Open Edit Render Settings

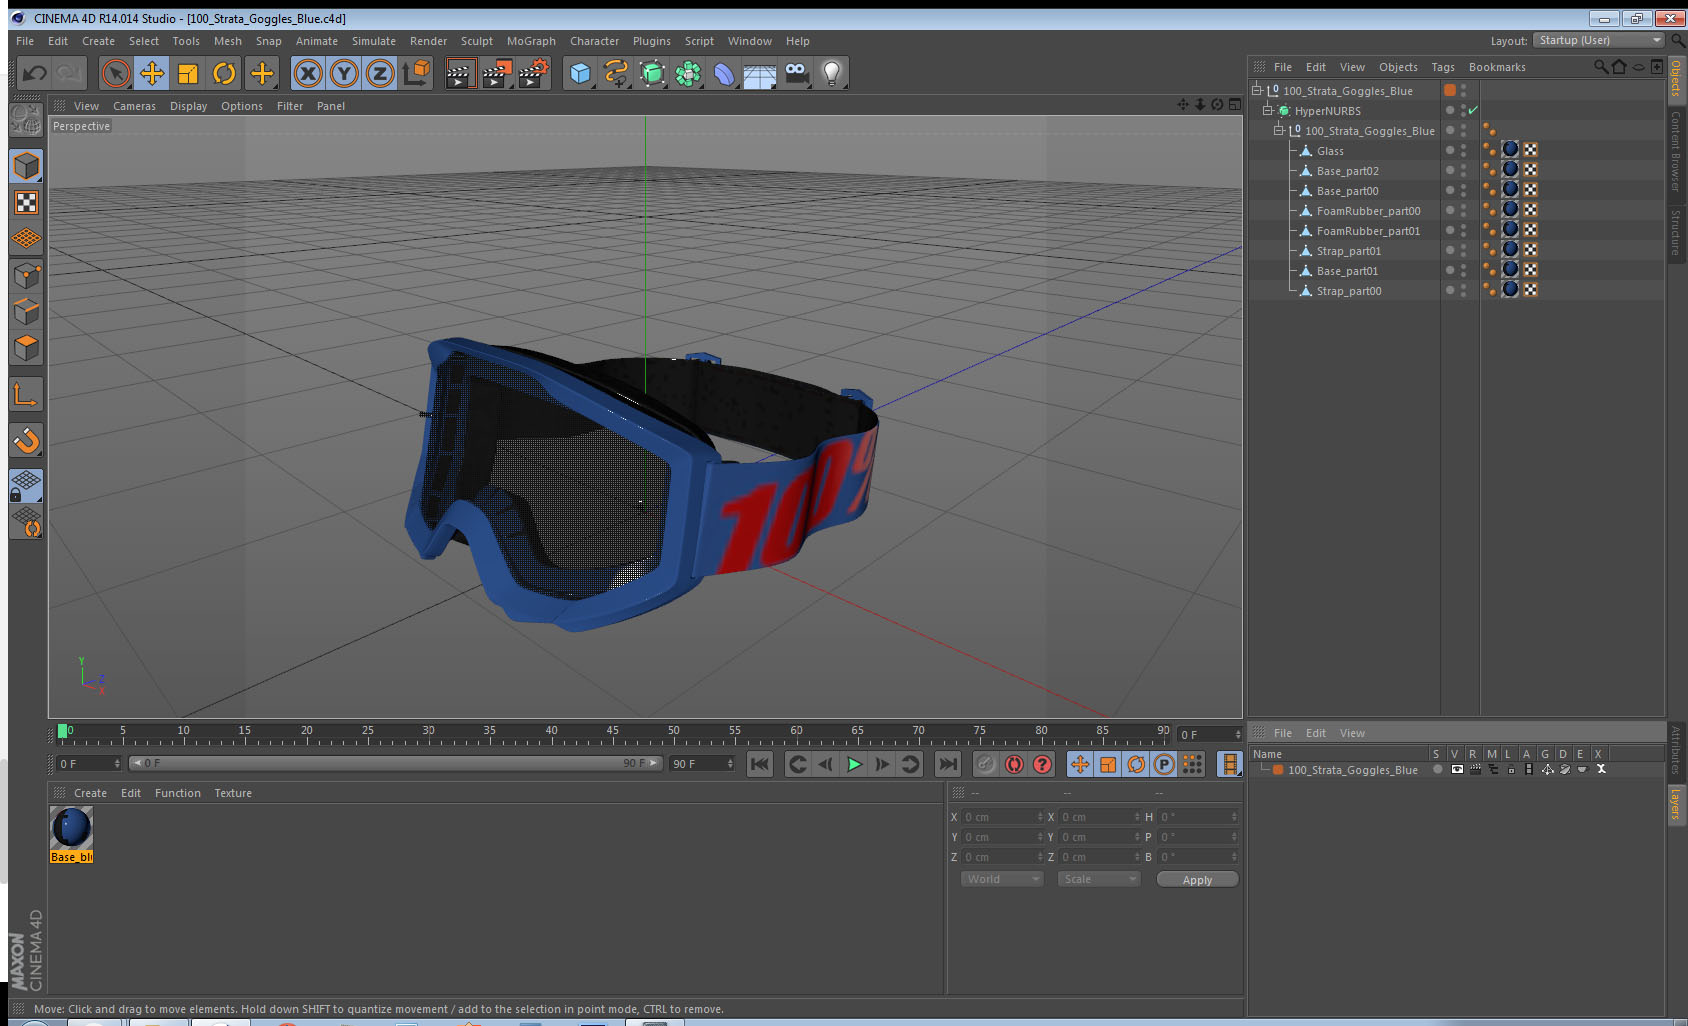534,73
